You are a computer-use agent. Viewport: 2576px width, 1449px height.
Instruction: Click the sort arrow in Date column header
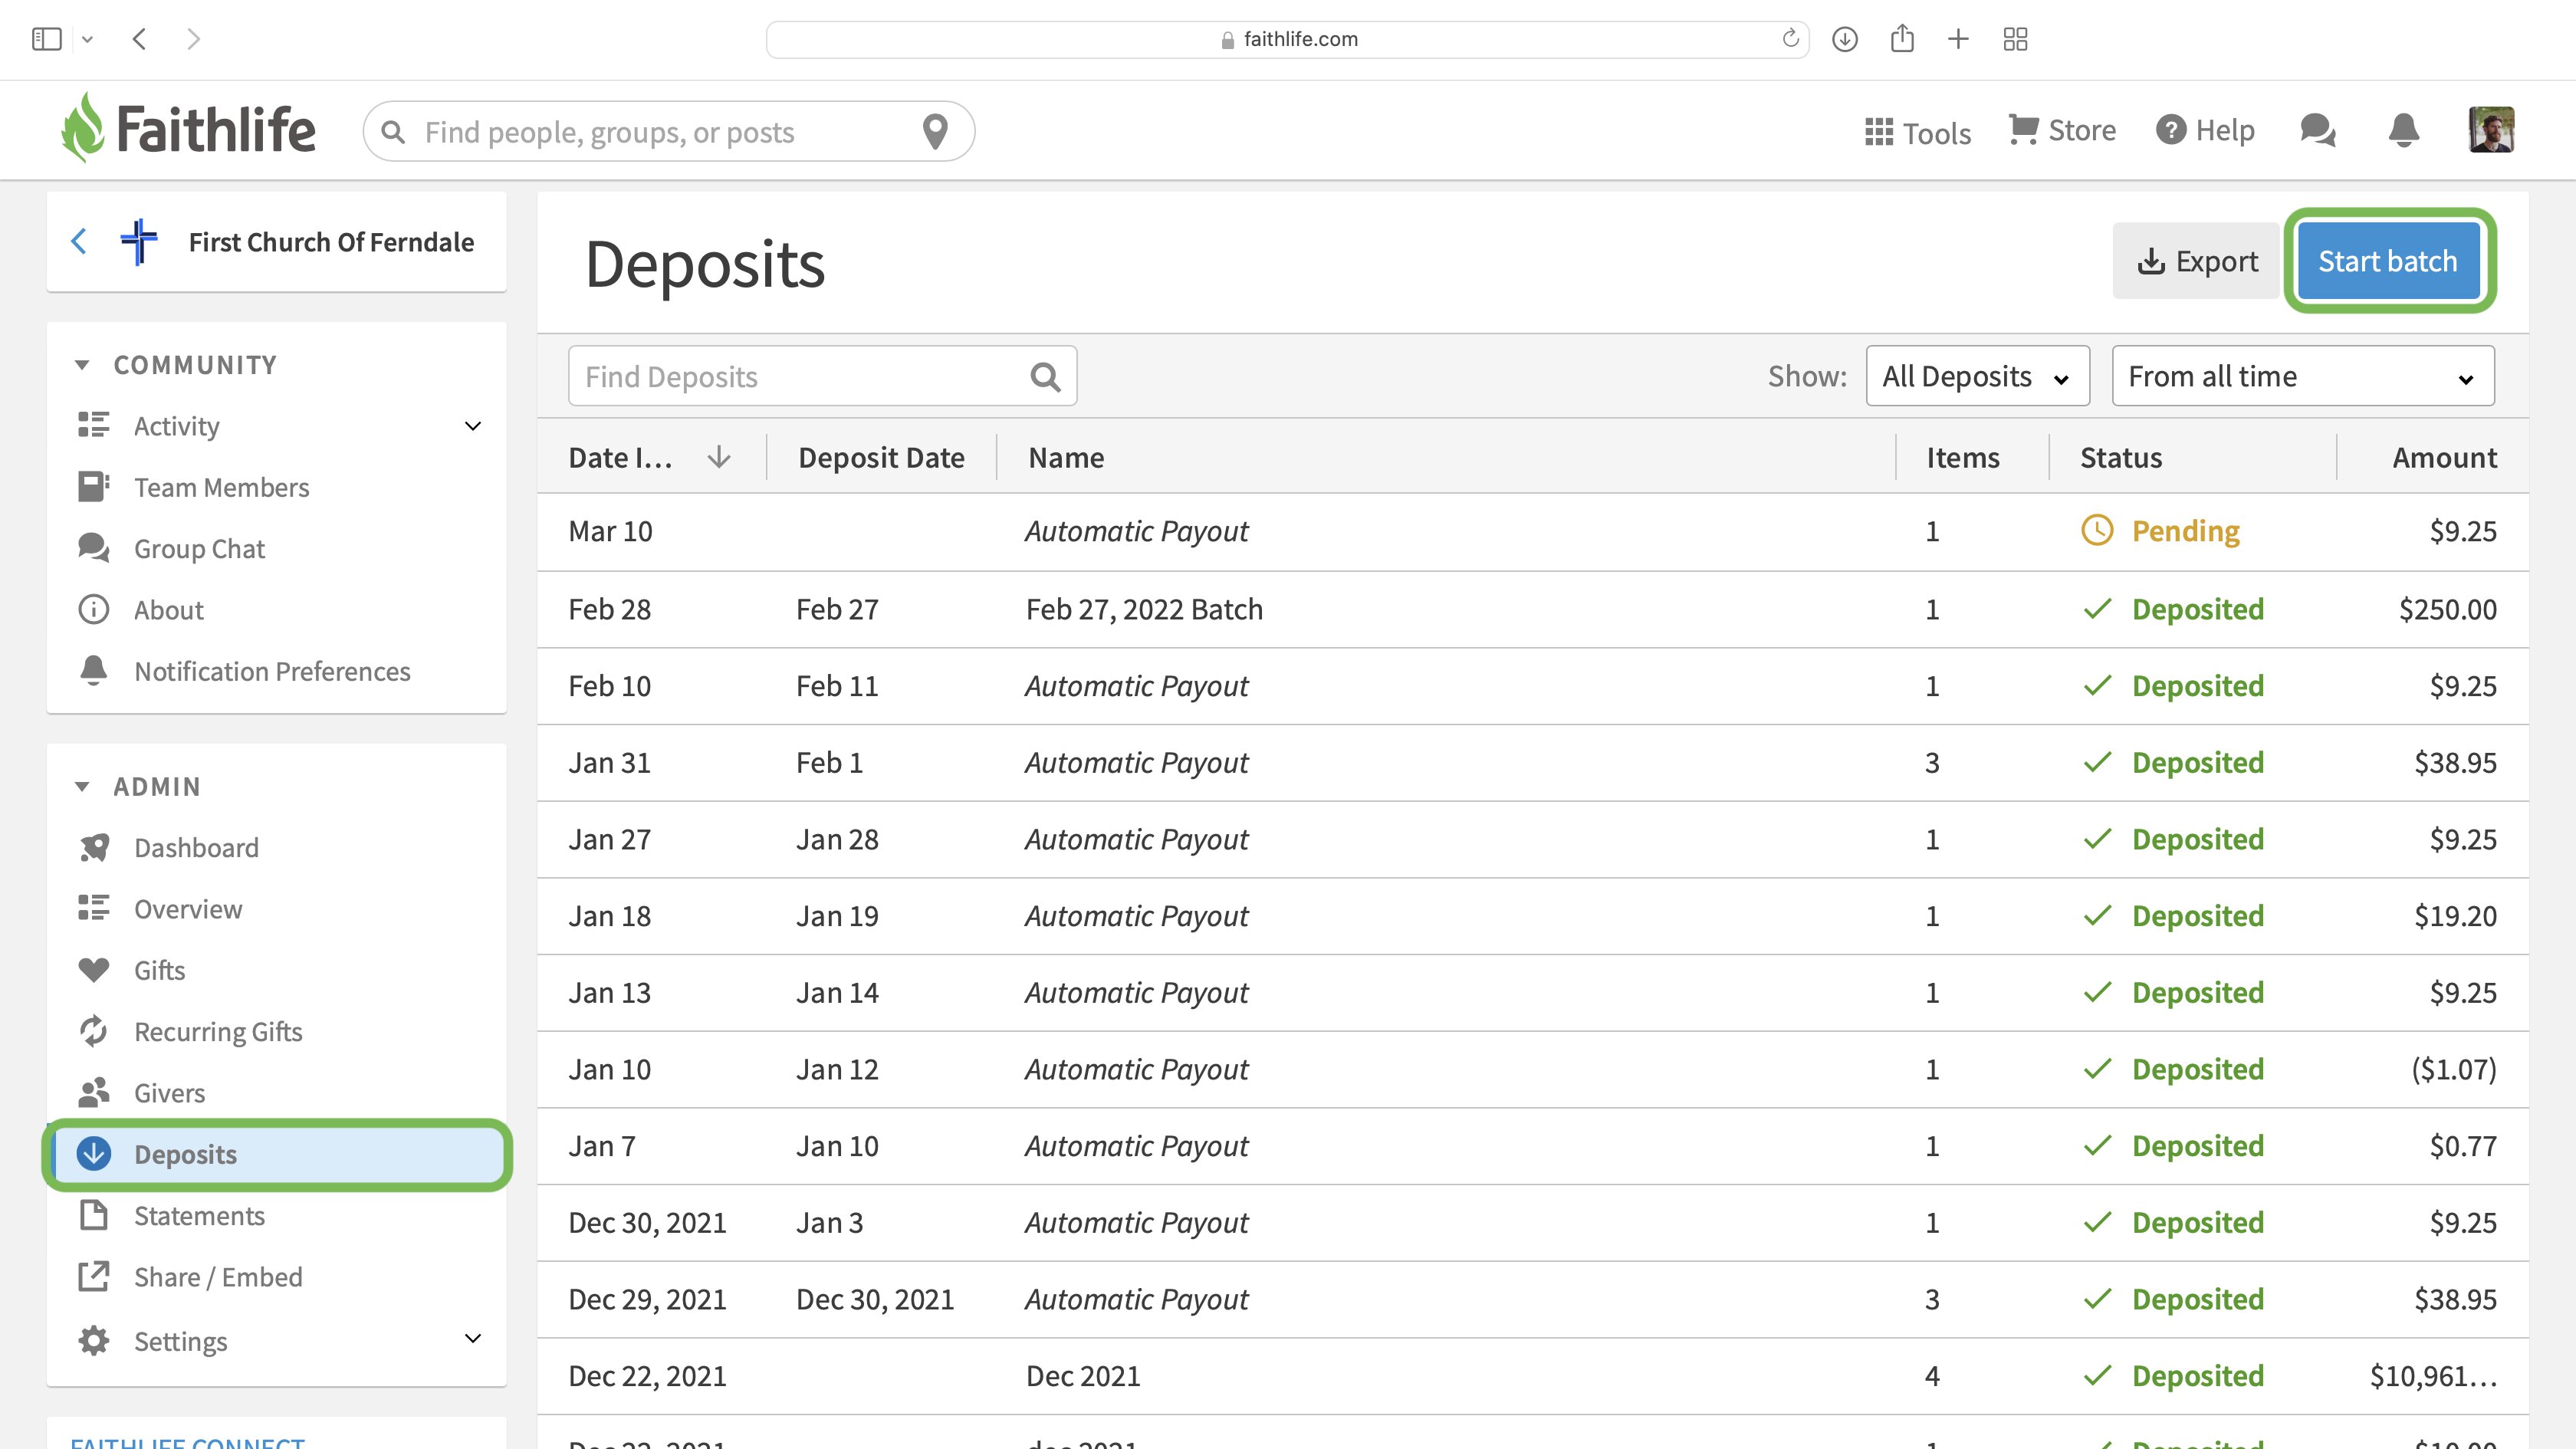(719, 457)
